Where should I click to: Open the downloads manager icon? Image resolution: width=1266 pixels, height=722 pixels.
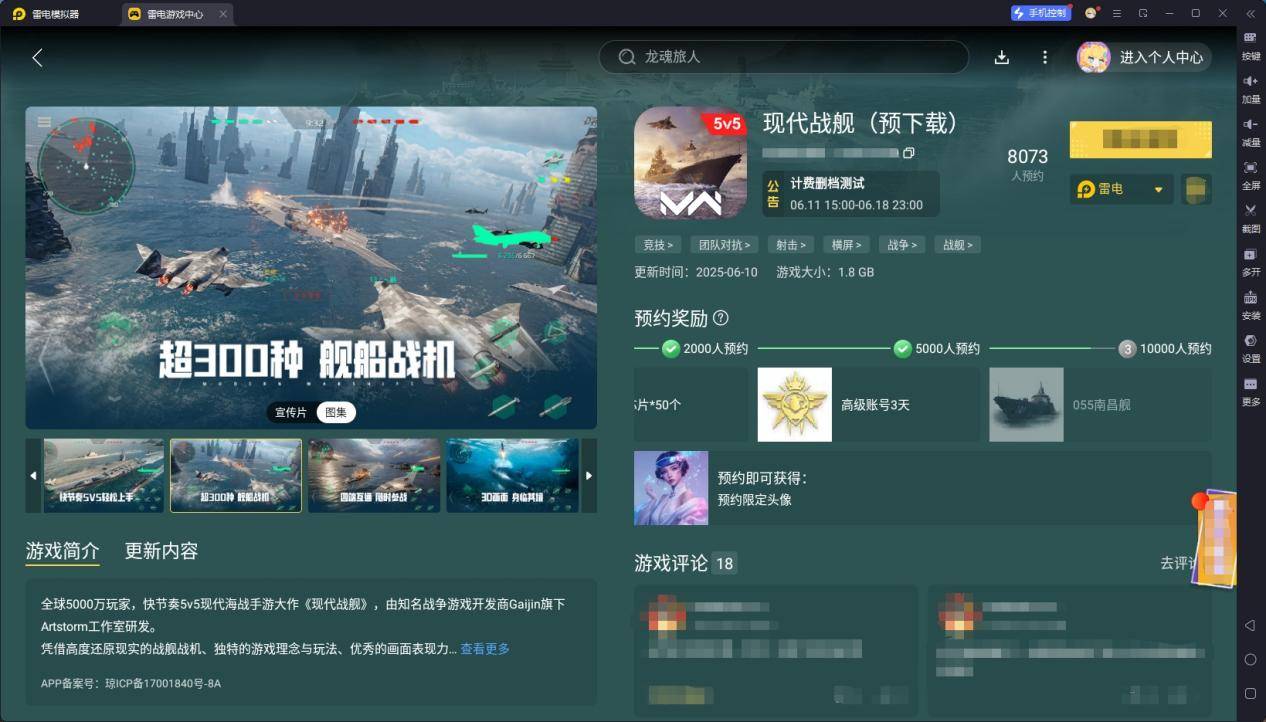[x=1002, y=57]
